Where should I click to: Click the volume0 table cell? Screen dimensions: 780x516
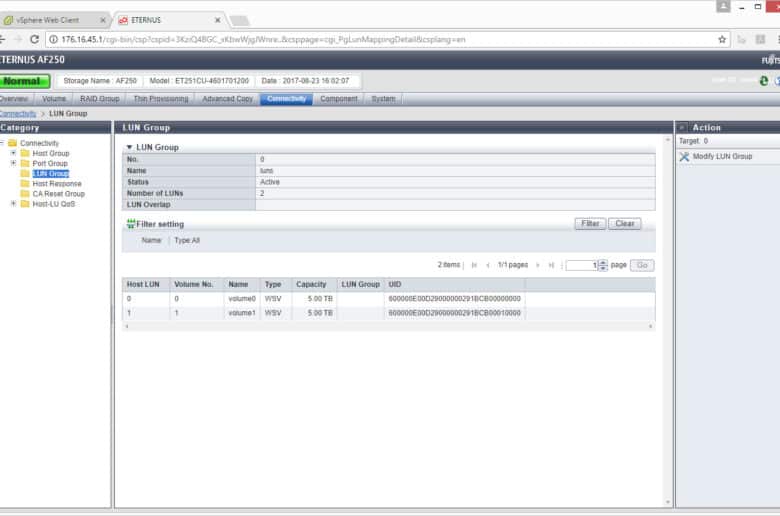coord(242,299)
